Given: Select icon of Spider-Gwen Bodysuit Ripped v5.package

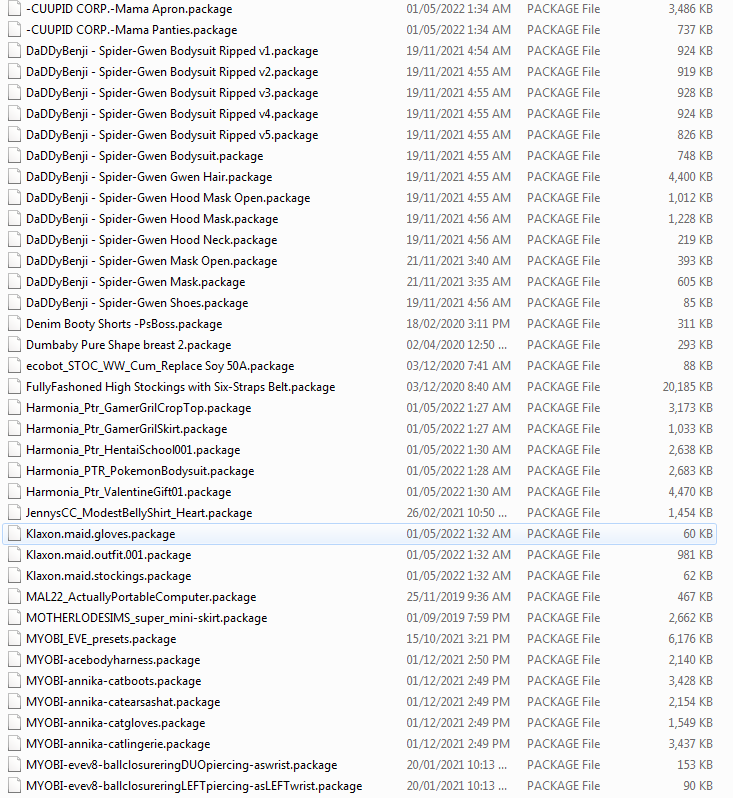Looking at the screenshot, I should coord(14,135).
